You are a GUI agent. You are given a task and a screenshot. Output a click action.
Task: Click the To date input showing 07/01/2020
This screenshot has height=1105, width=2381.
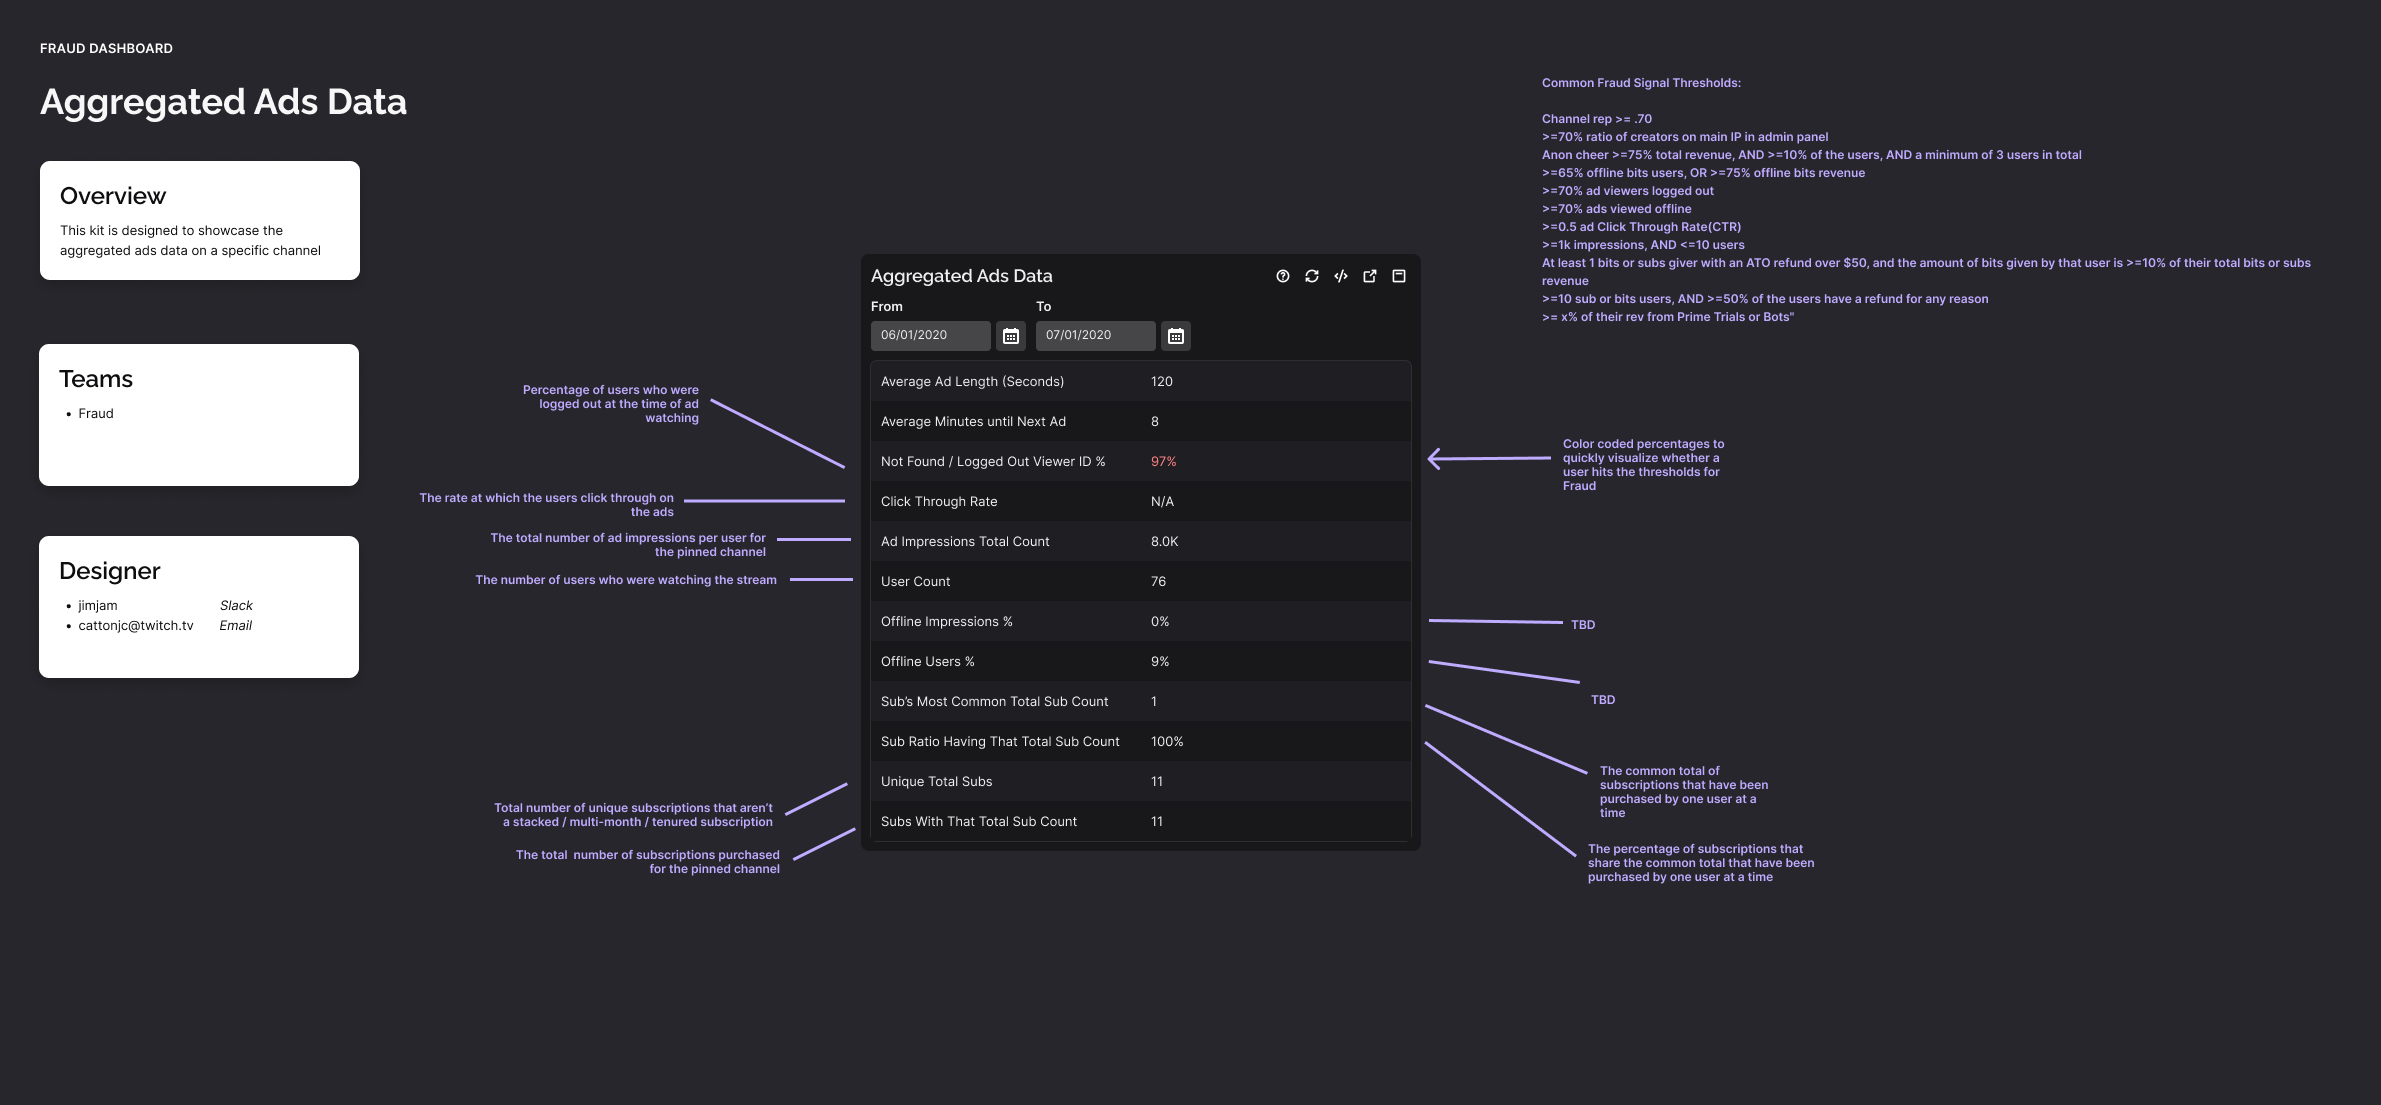(1095, 336)
